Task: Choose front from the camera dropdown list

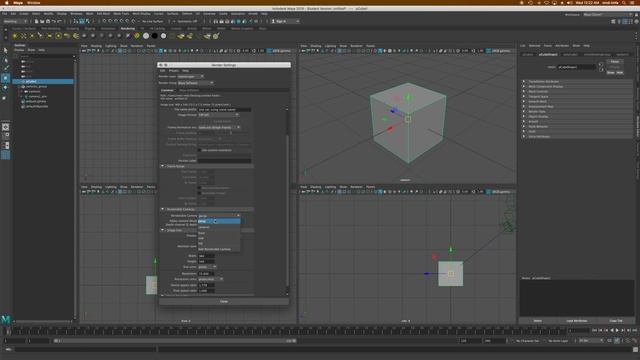Action: coord(219,233)
